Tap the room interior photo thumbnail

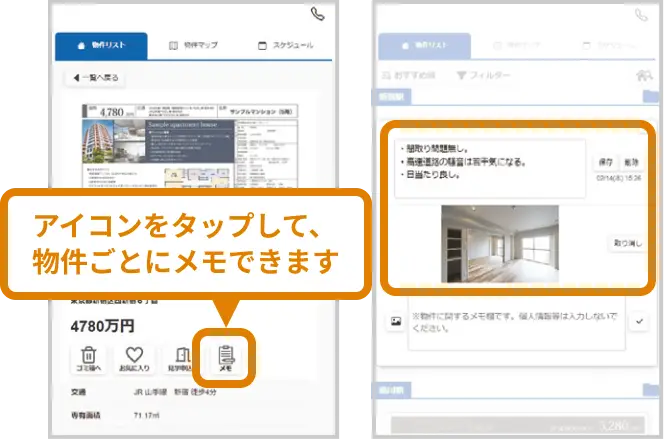click(498, 243)
